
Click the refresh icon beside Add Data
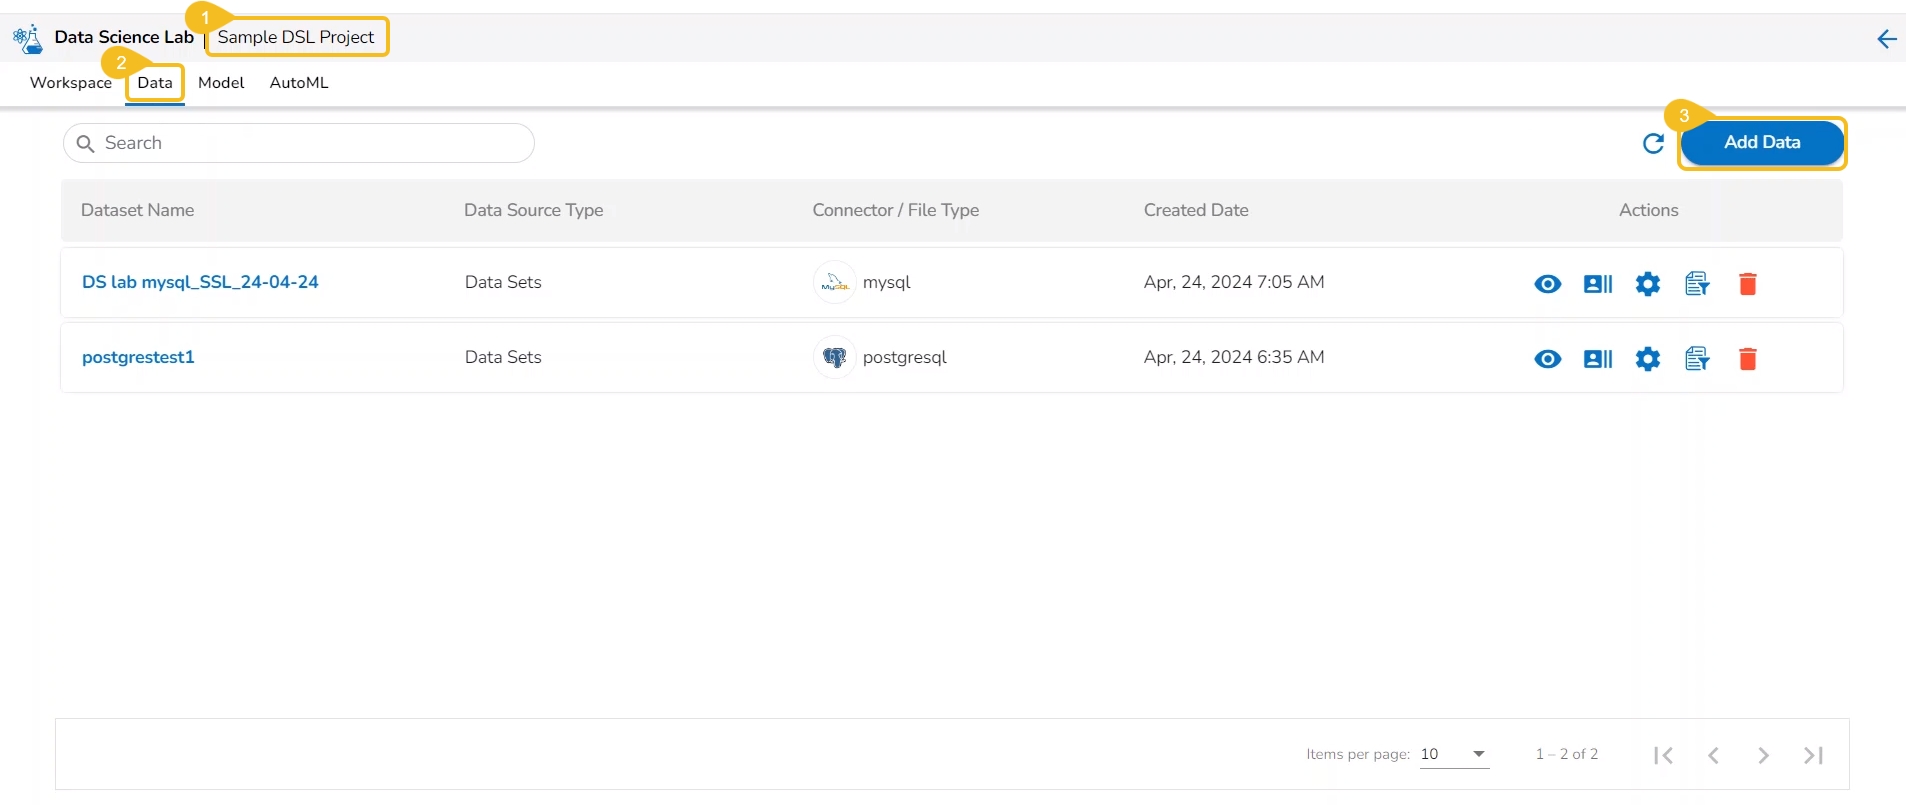[x=1653, y=144]
